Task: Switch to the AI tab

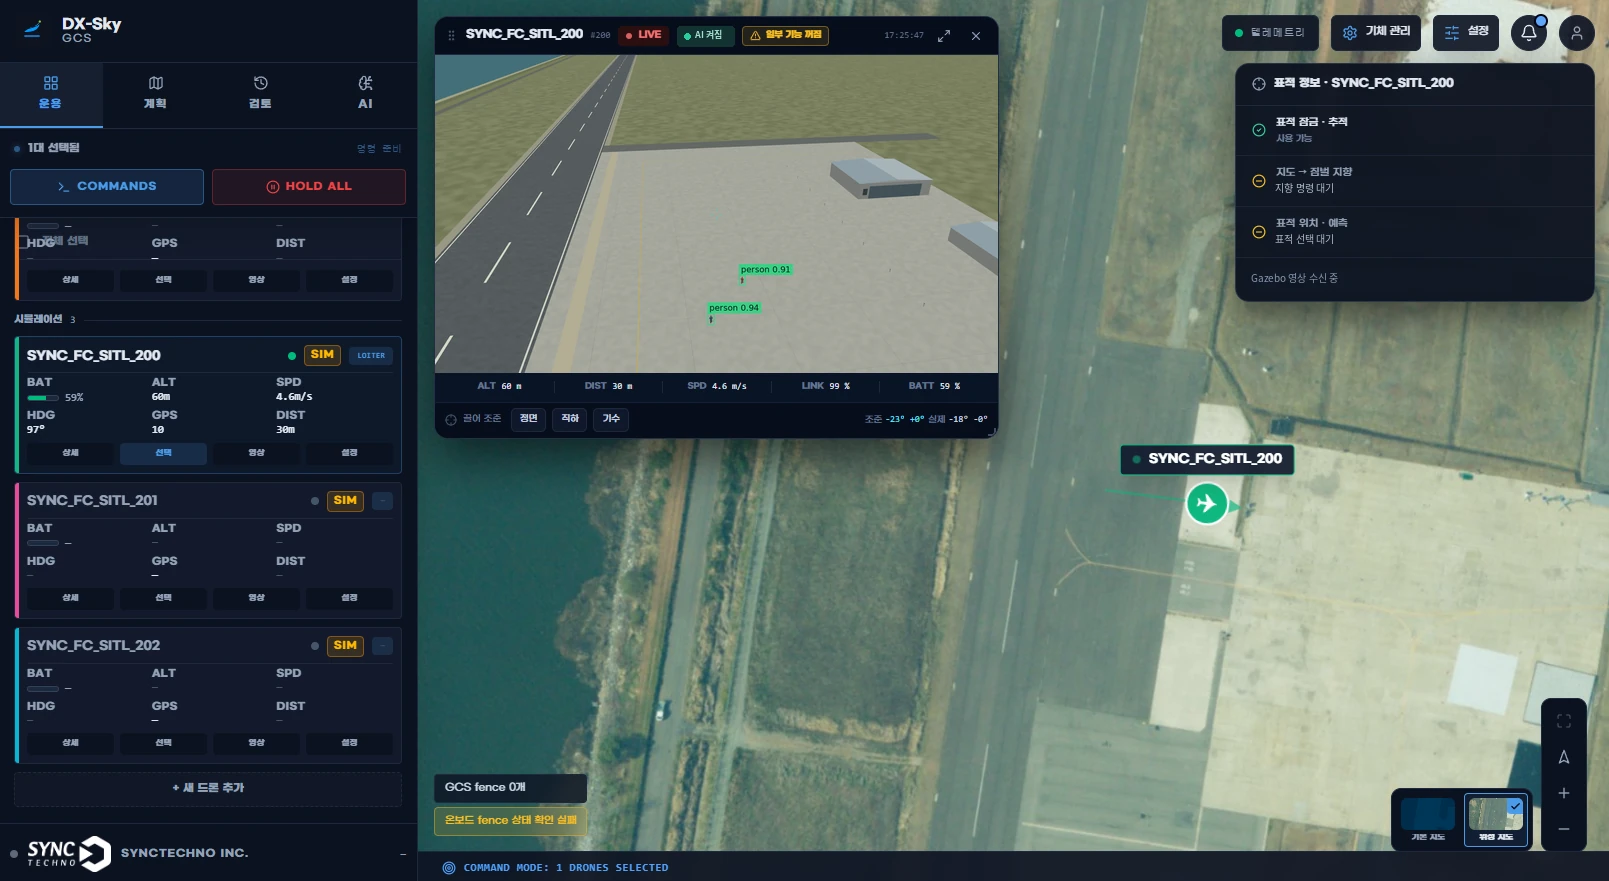Action: tap(365, 93)
